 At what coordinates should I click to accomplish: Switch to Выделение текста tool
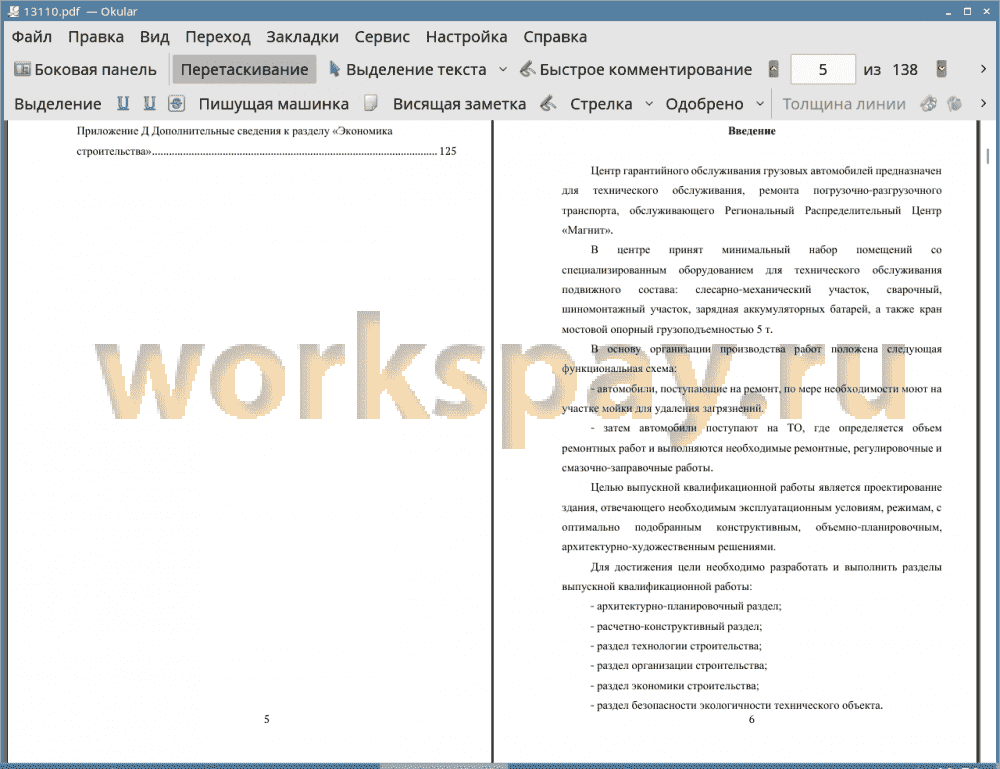(408, 70)
